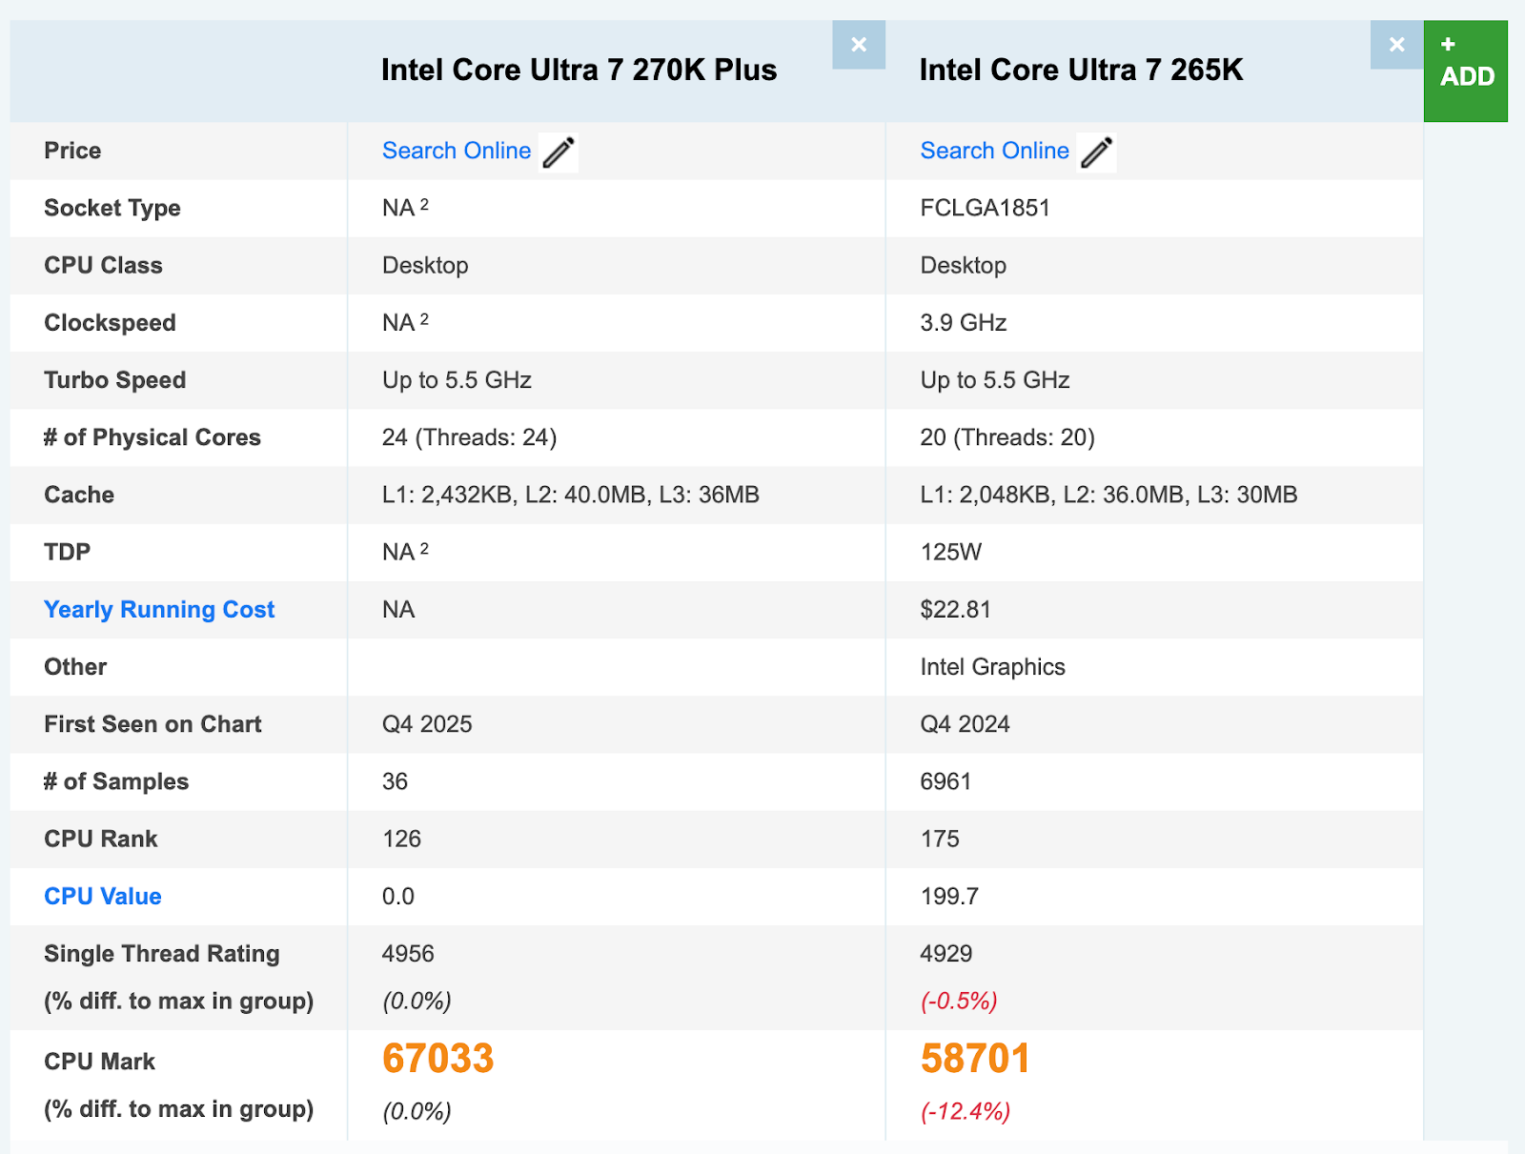The width and height of the screenshot is (1525, 1154).
Task: Open Search Online for the 270K Plus price
Action: 456,151
